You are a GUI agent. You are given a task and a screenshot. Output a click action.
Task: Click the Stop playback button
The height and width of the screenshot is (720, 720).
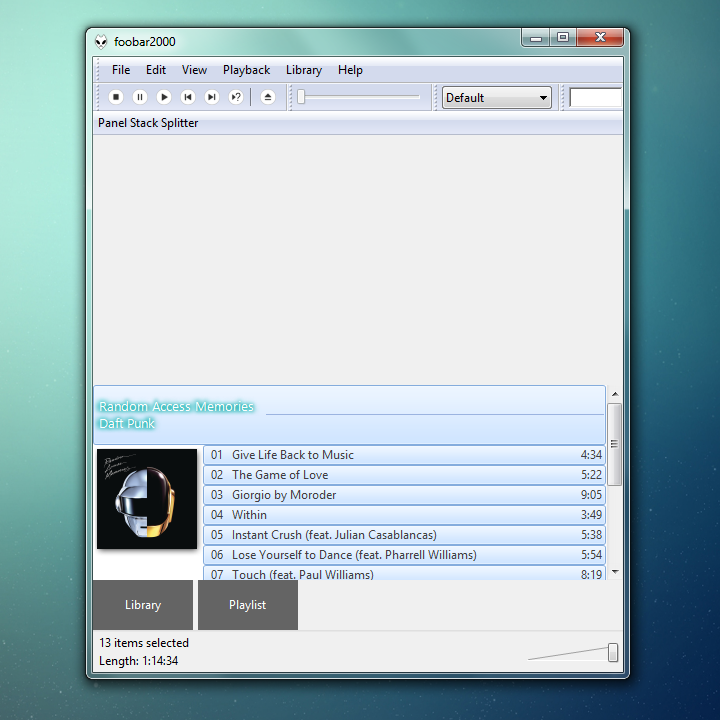[x=116, y=97]
